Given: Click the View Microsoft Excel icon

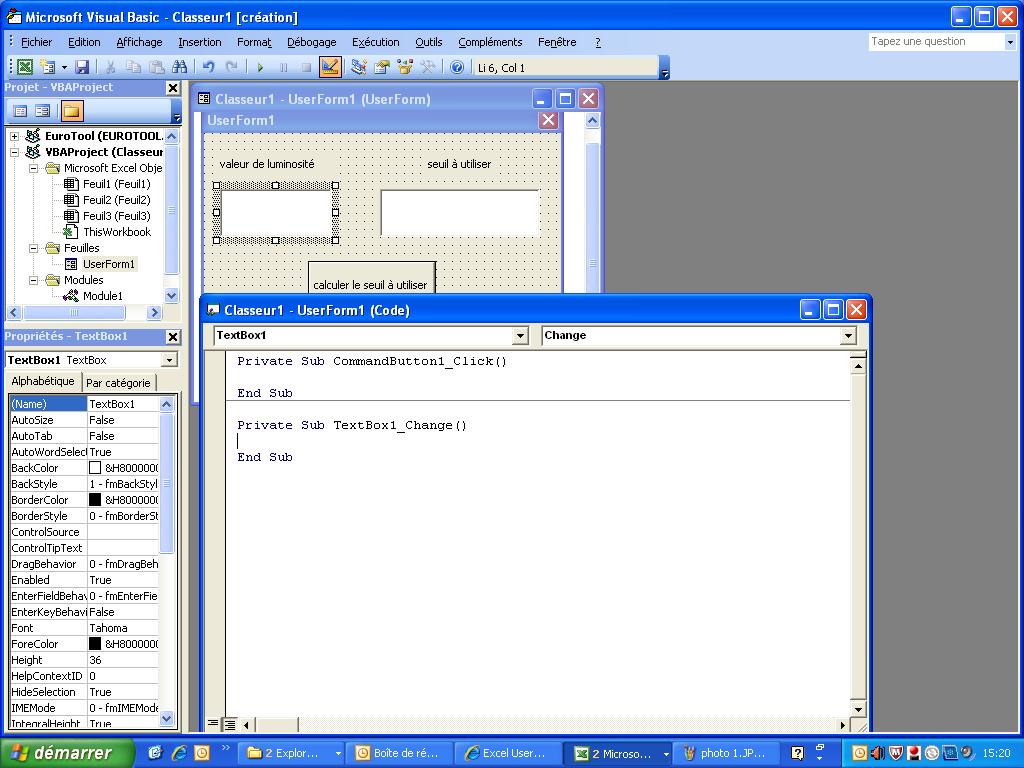Looking at the screenshot, I should pyautogui.click(x=25, y=67).
